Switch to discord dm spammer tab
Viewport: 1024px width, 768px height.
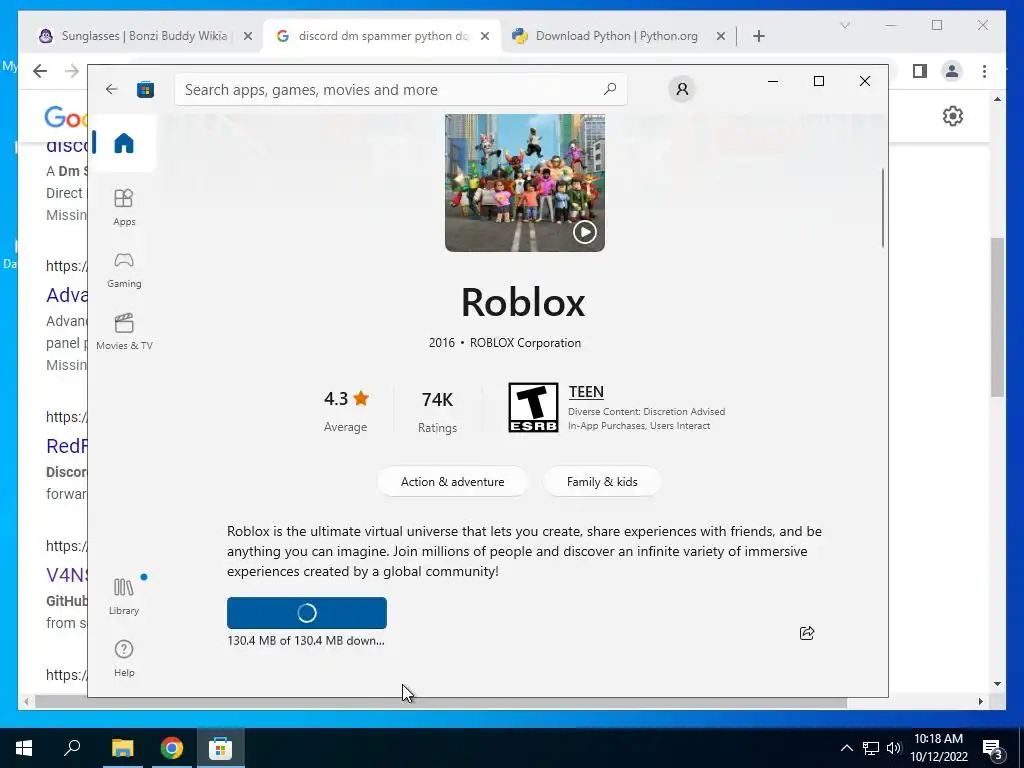383,36
